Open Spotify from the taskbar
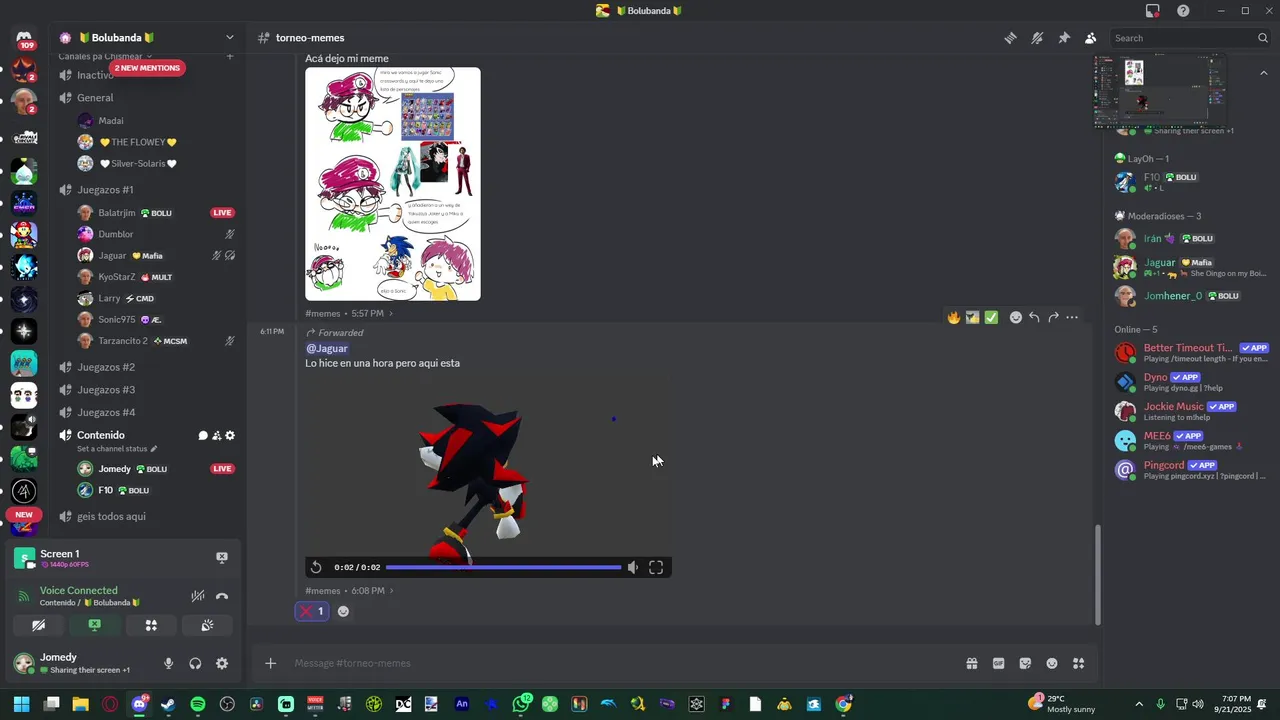The width and height of the screenshot is (1280, 720). click(x=198, y=704)
